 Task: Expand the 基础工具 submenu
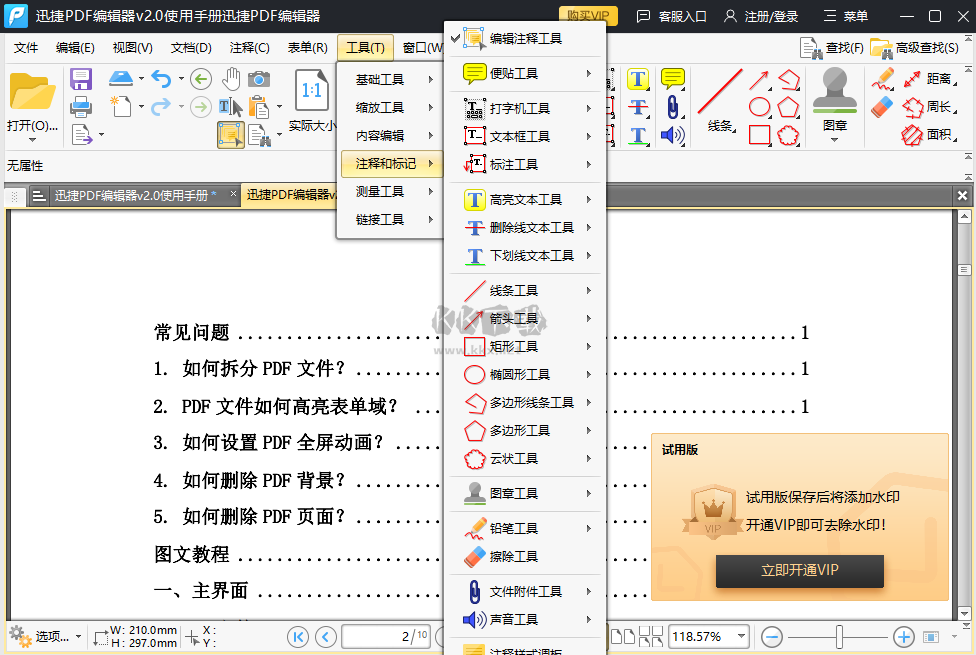[390, 79]
